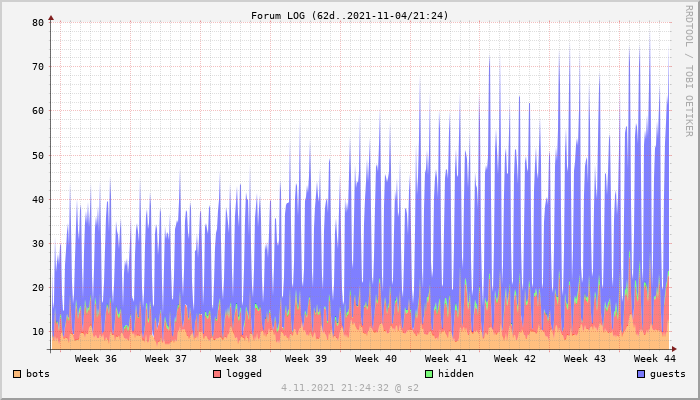Click the Week 40 axis label

(x=376, y=358)
